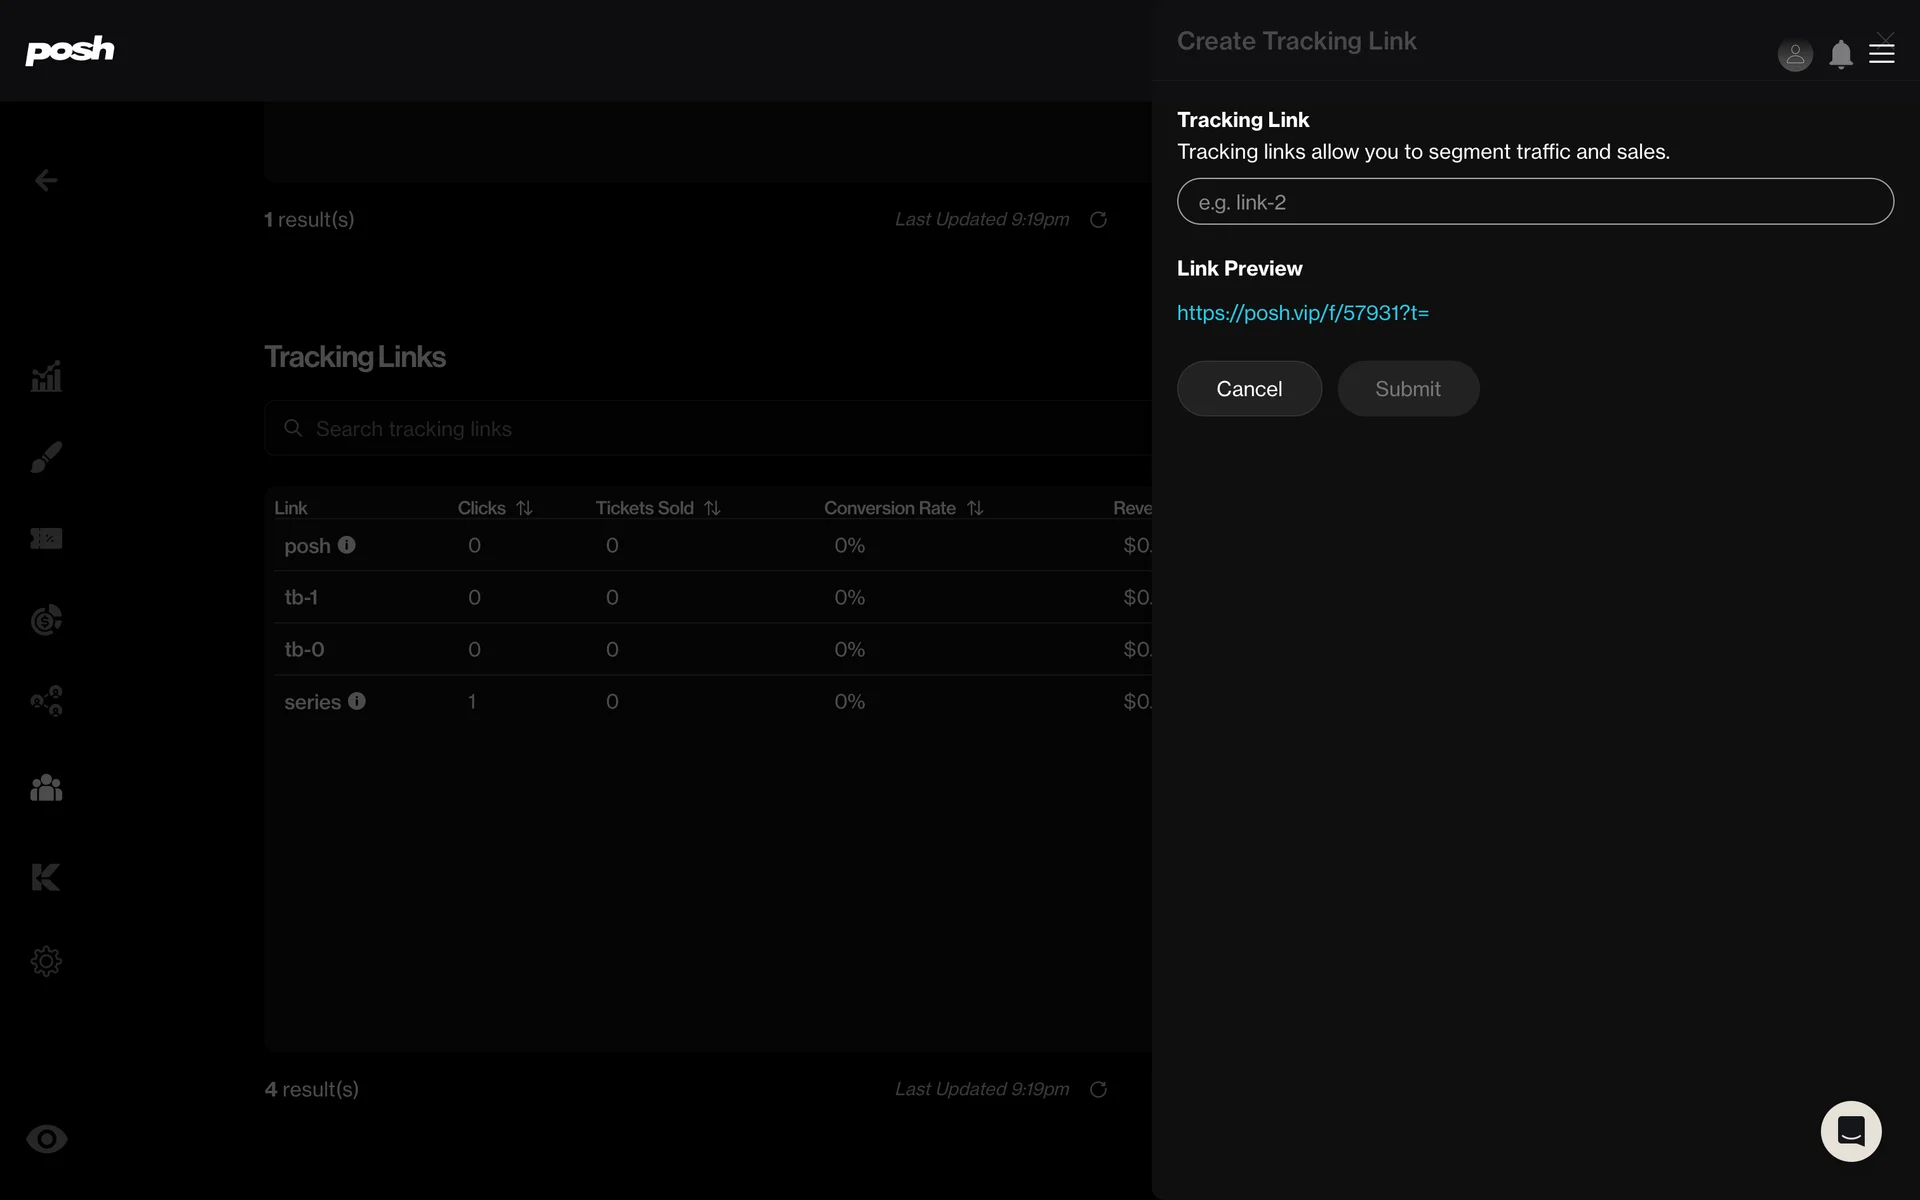Image resolution: width=1920 pixels, height=1200 pixels.
Task: Open the finance dollar icon
Action: coord(46,620)
